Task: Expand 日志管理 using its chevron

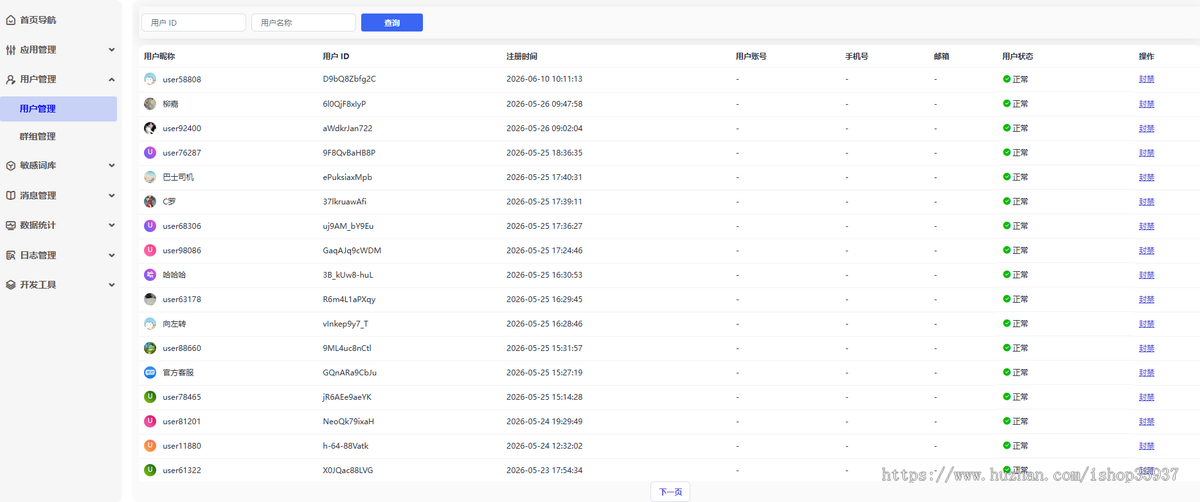Action: pyautogui.click(x=112, y=255)
